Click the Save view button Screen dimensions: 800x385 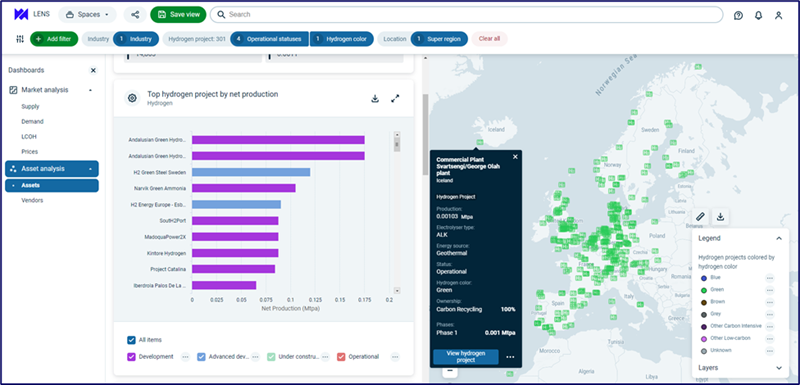[x=178, y=14]
